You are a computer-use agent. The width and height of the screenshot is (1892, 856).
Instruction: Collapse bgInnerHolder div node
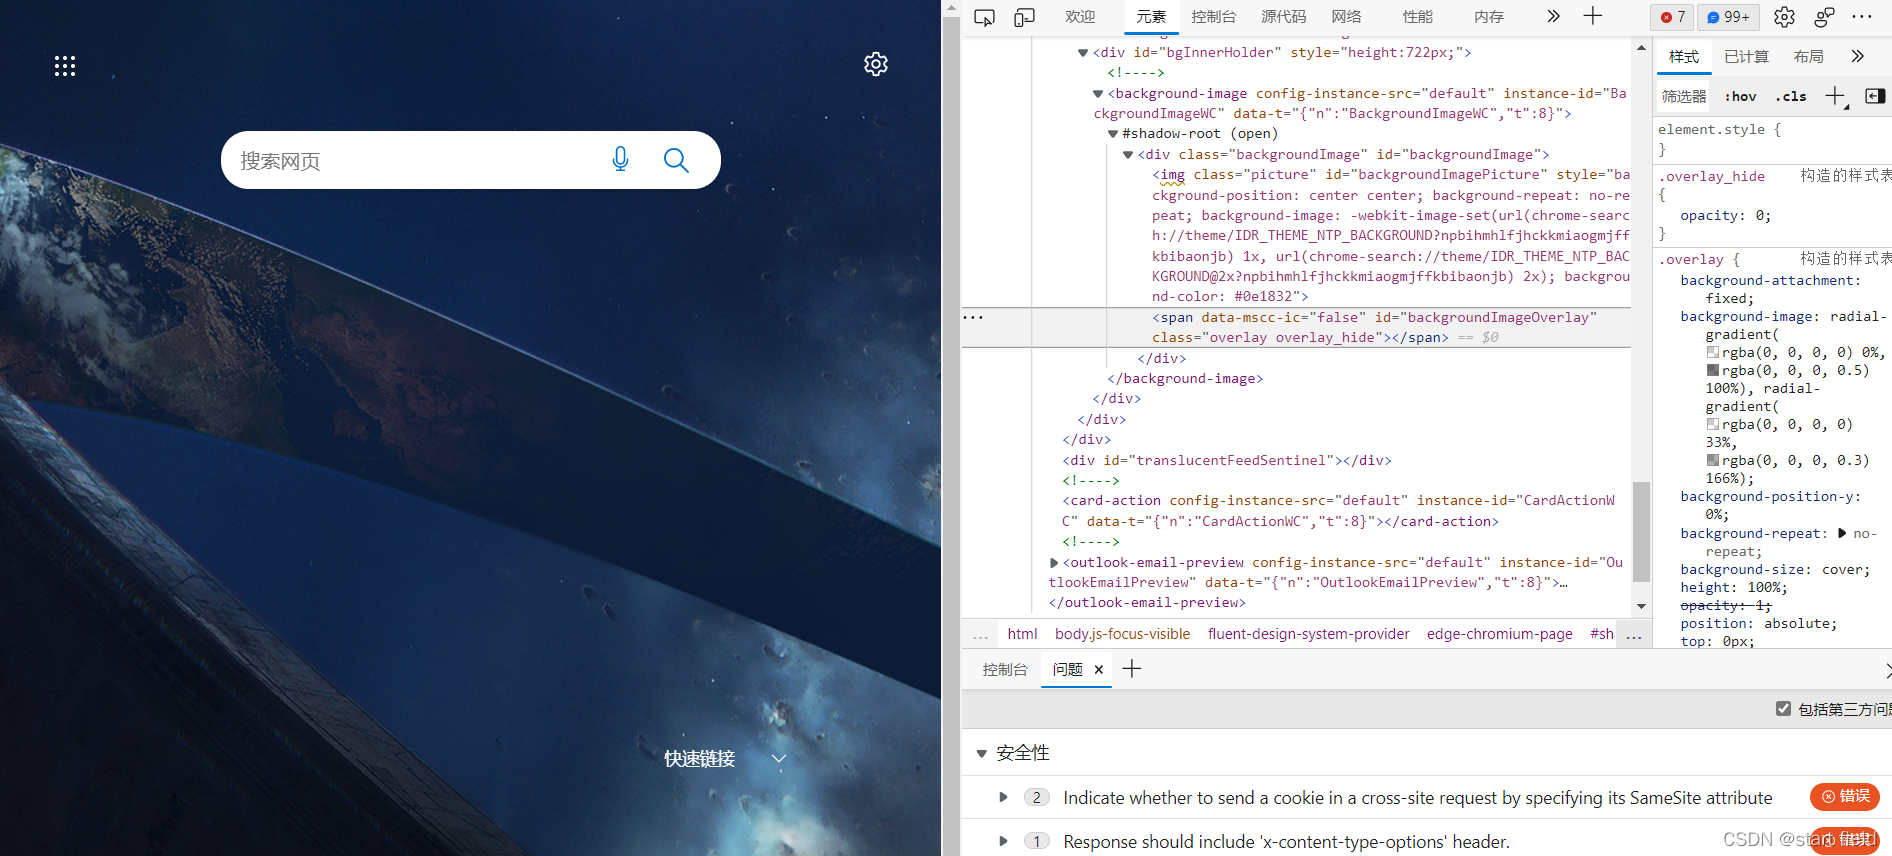(1082, 53)
